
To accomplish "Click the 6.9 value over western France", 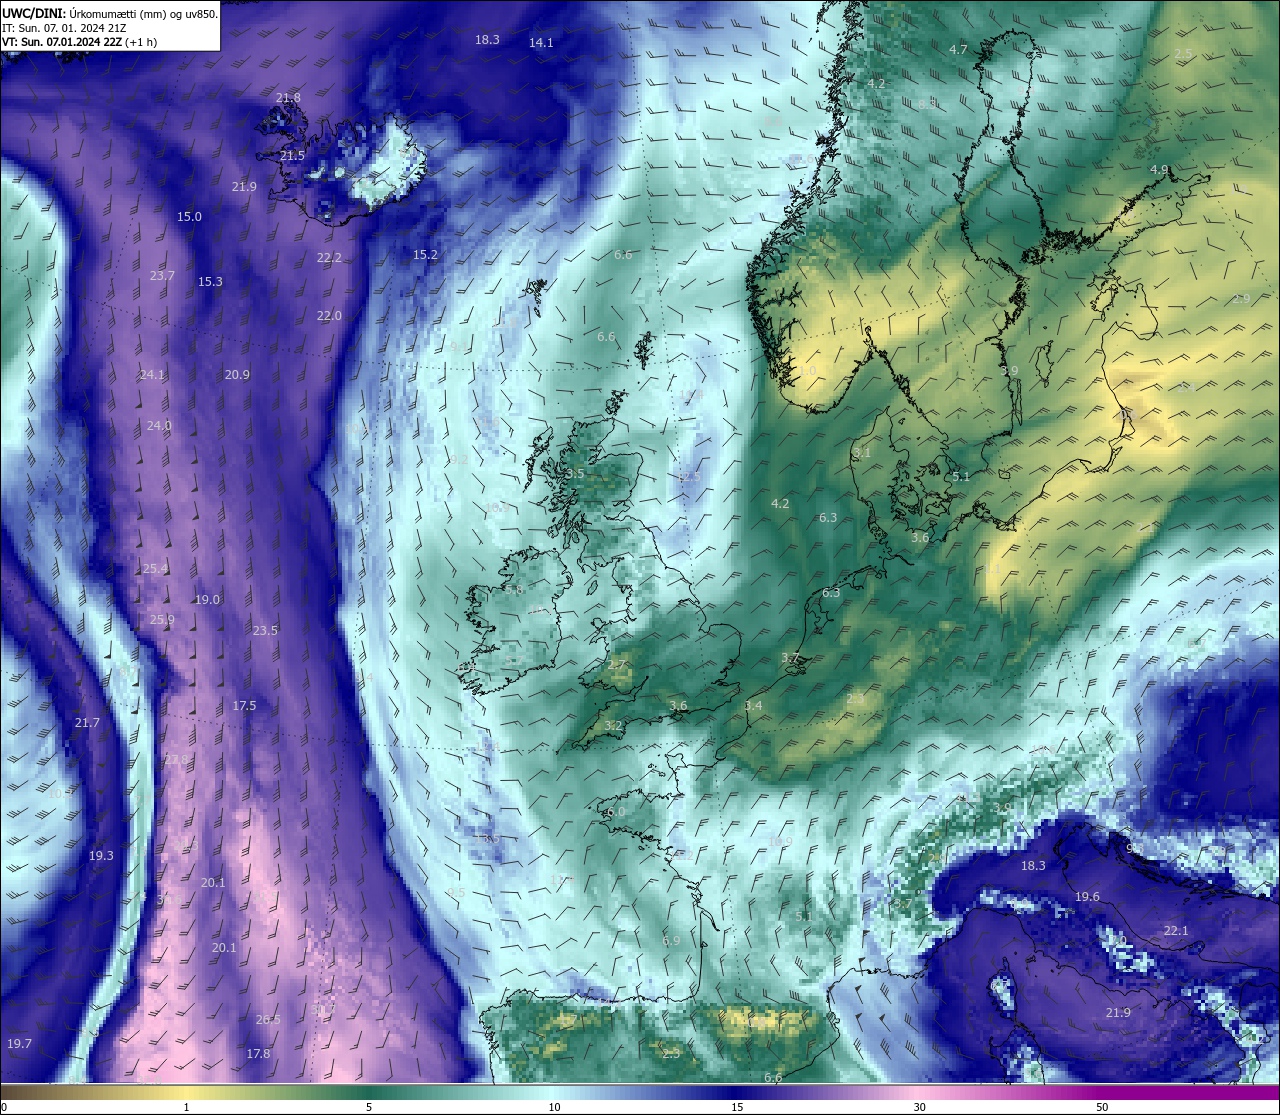I will click(671, 941).
